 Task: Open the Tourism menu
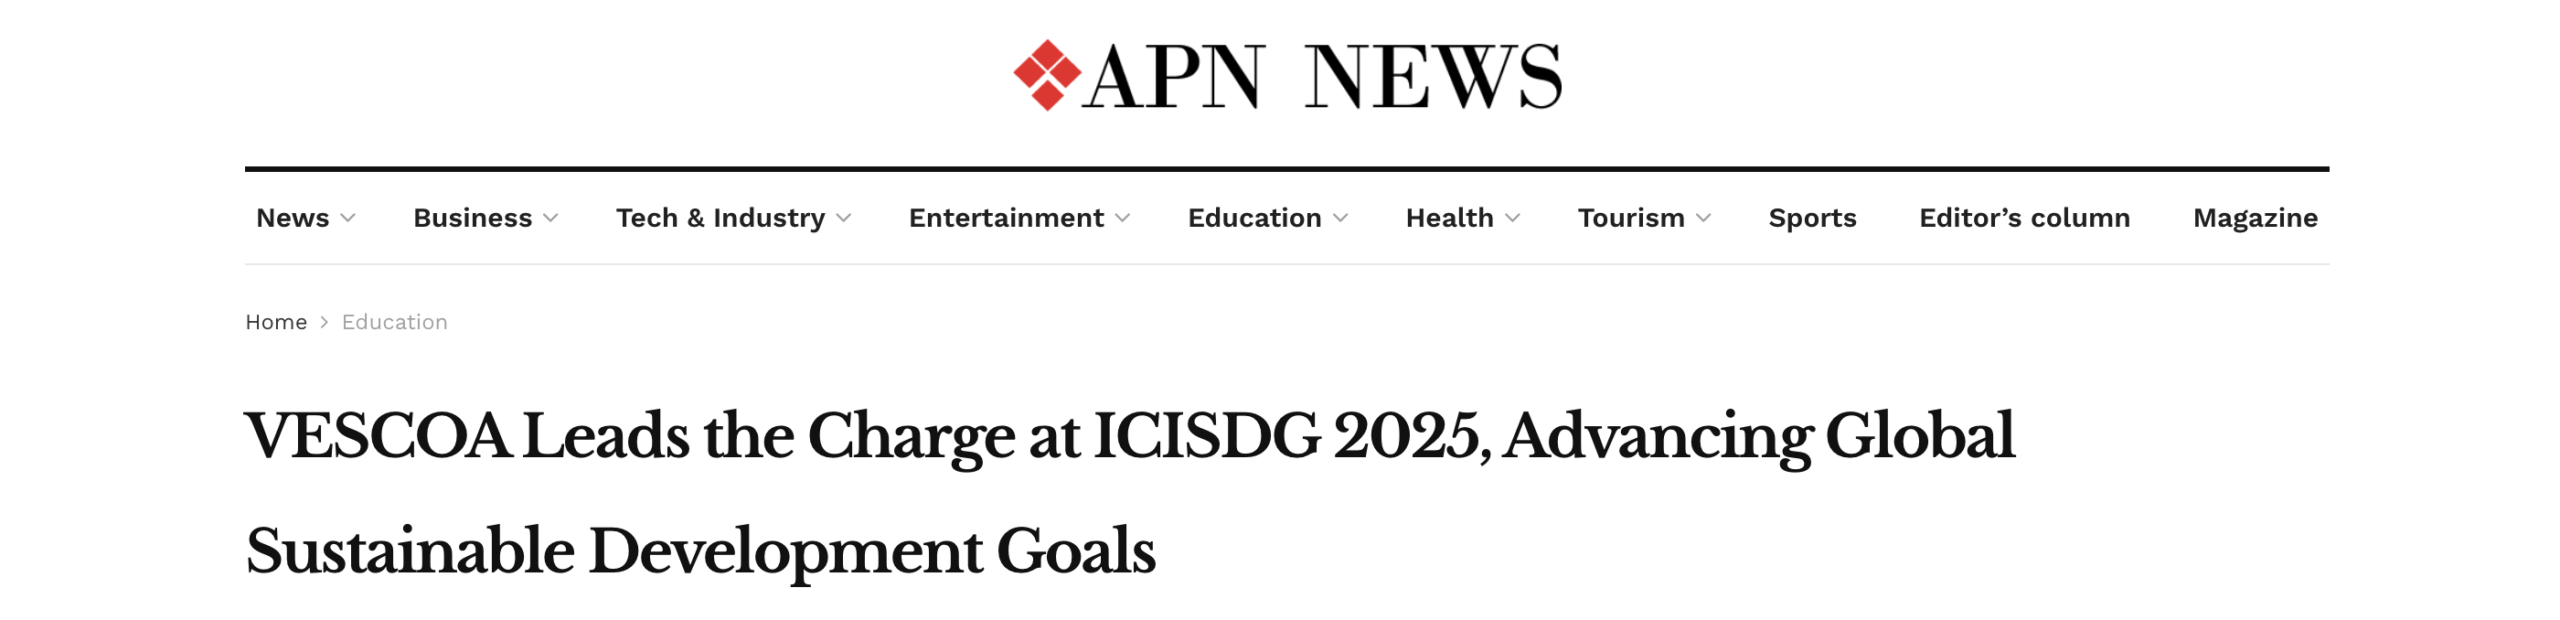click(x=1631, y=218)
